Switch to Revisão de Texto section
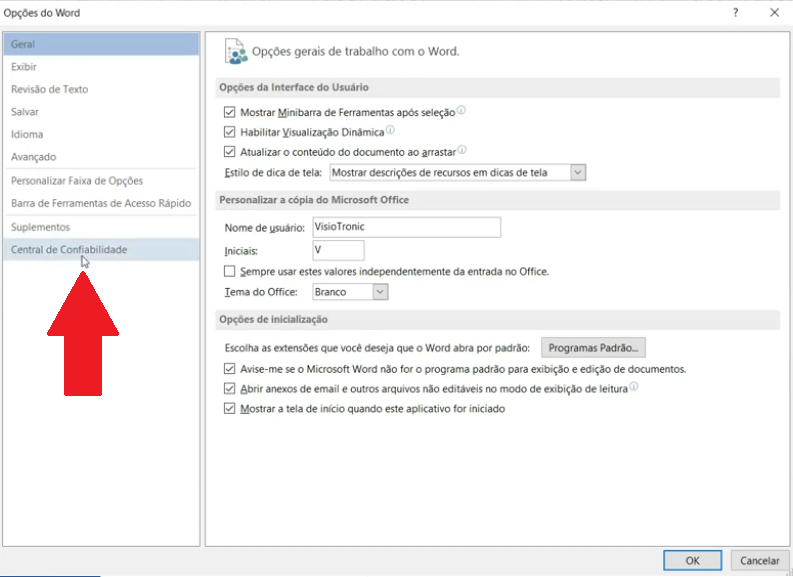 coord(49,89)
